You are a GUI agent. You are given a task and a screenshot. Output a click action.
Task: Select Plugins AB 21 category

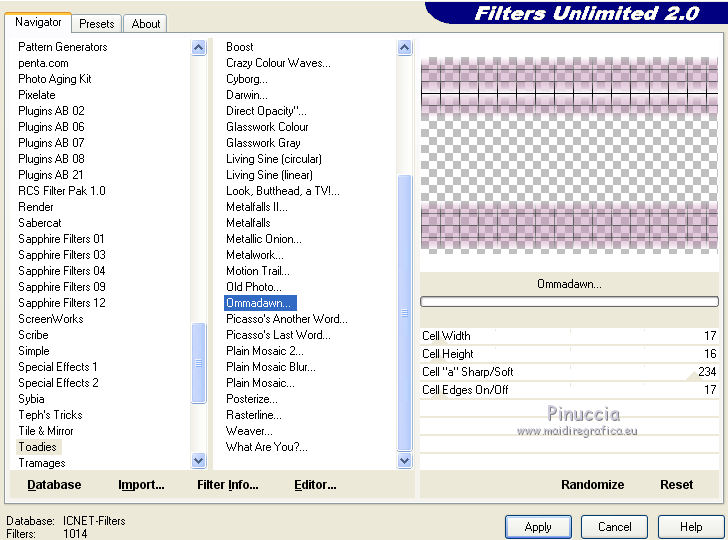click(x=51, y=175)
